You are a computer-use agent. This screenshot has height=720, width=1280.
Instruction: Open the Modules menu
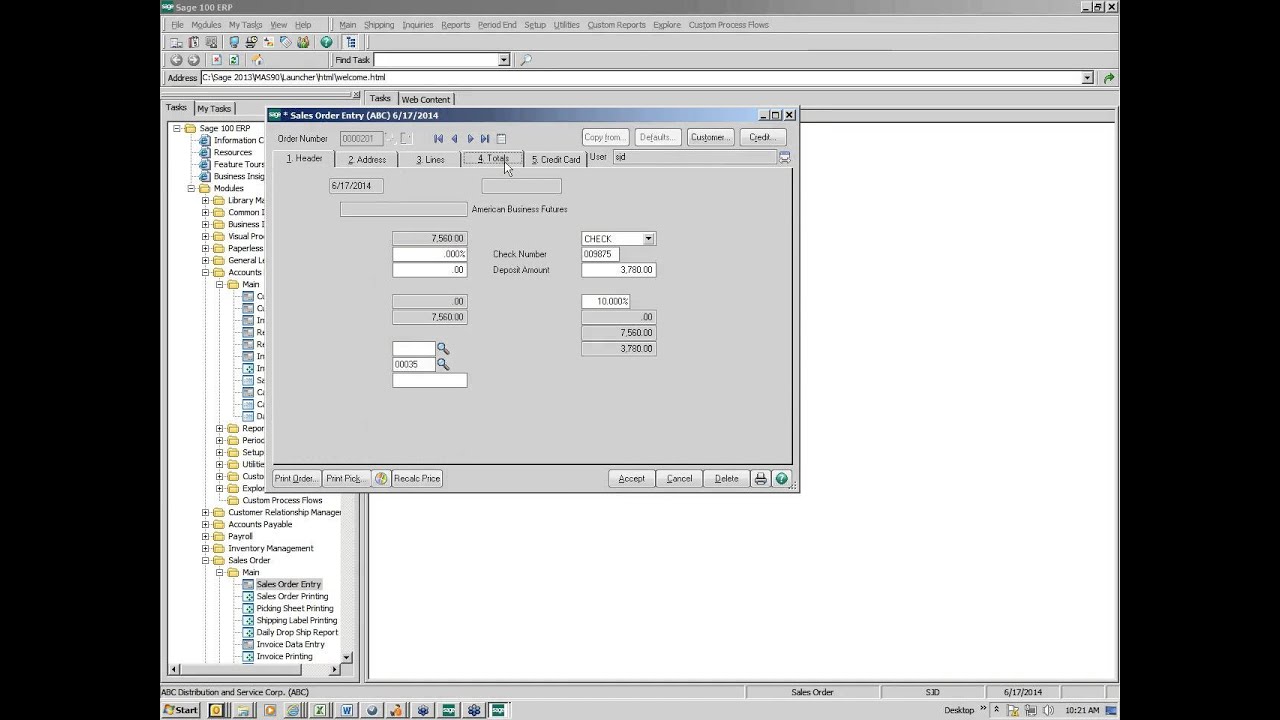pos(206,25)
